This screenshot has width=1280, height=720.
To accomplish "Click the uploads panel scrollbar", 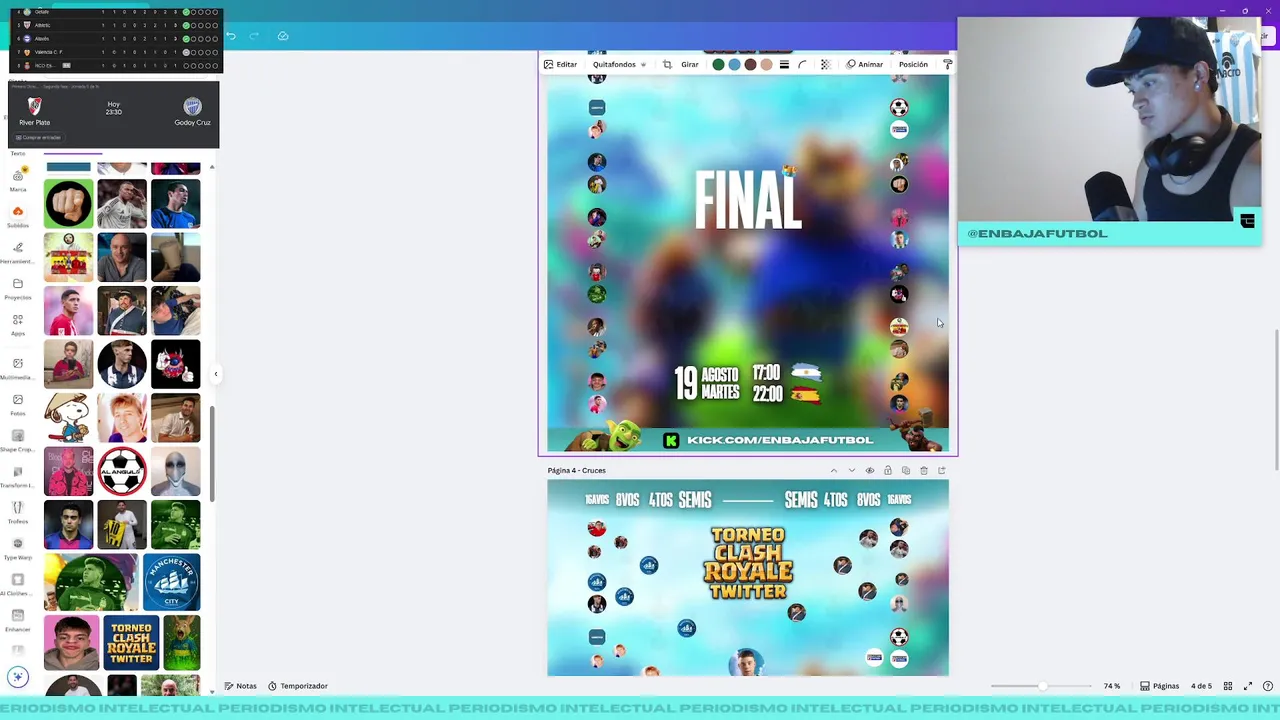I will [x=212, y=455].
